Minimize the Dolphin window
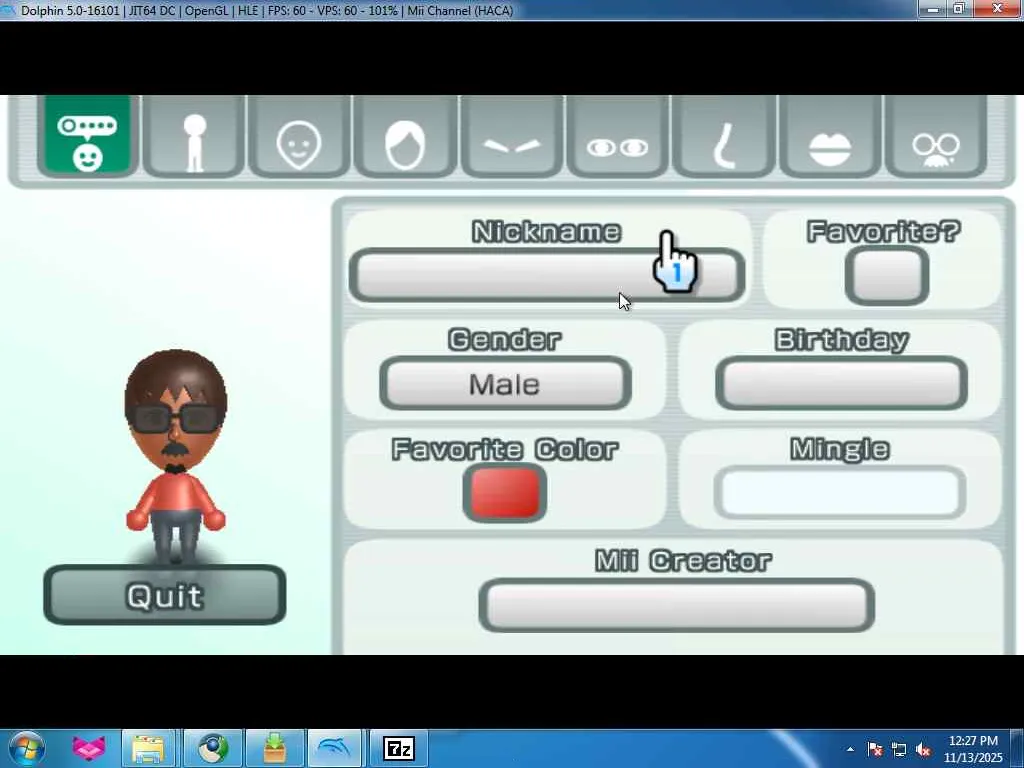 (x=933, y=8)
